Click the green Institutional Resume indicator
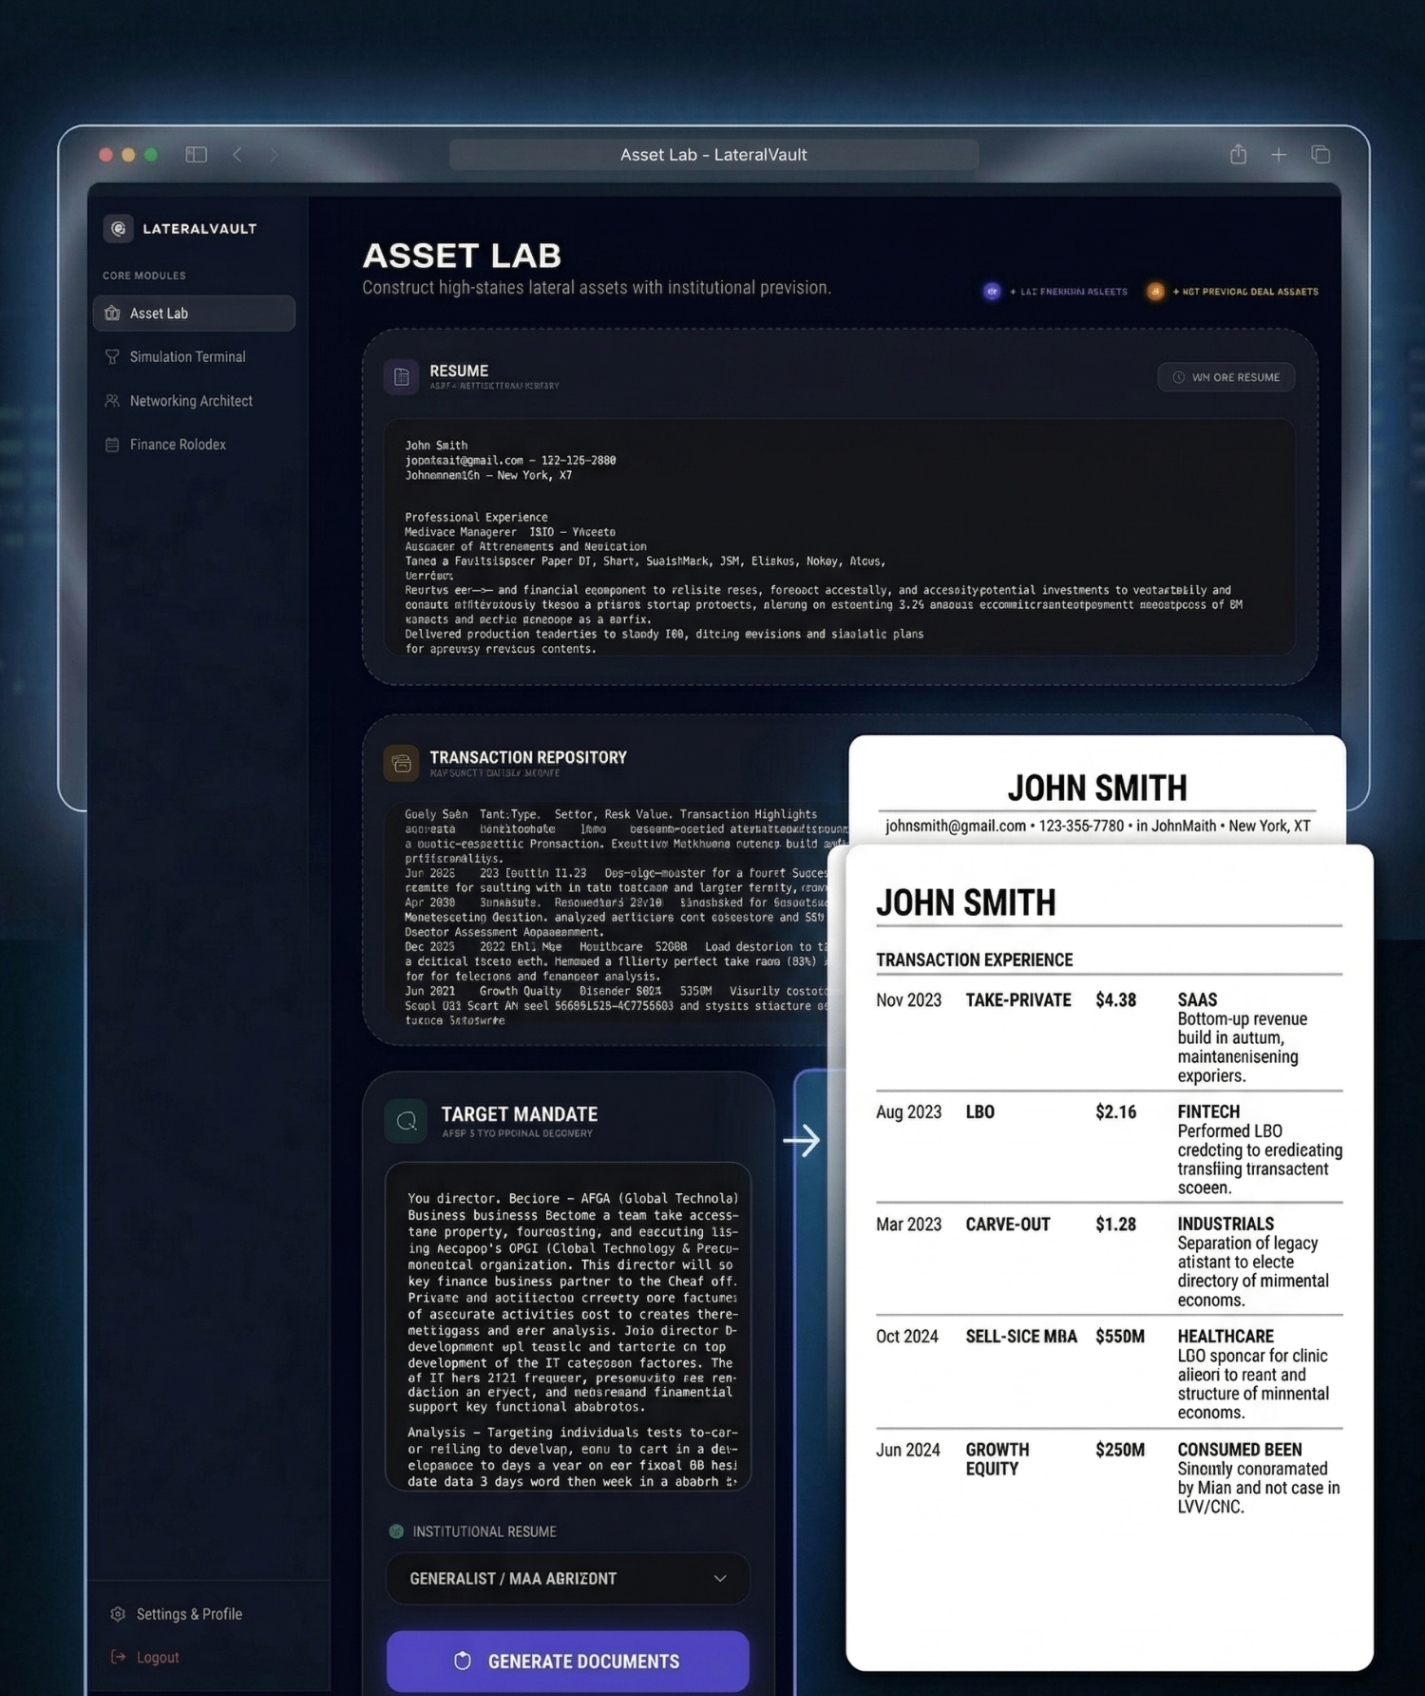 (396, 1532)
